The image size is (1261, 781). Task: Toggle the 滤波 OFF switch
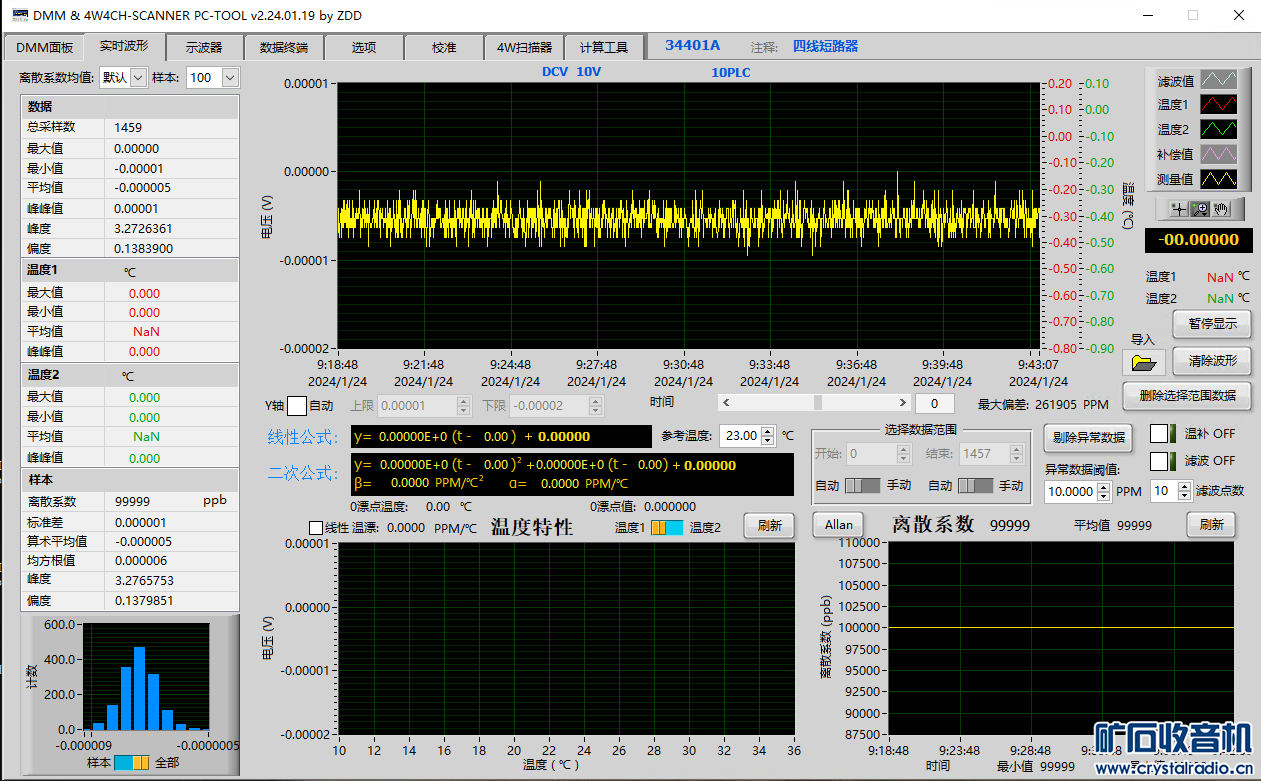1163,461
